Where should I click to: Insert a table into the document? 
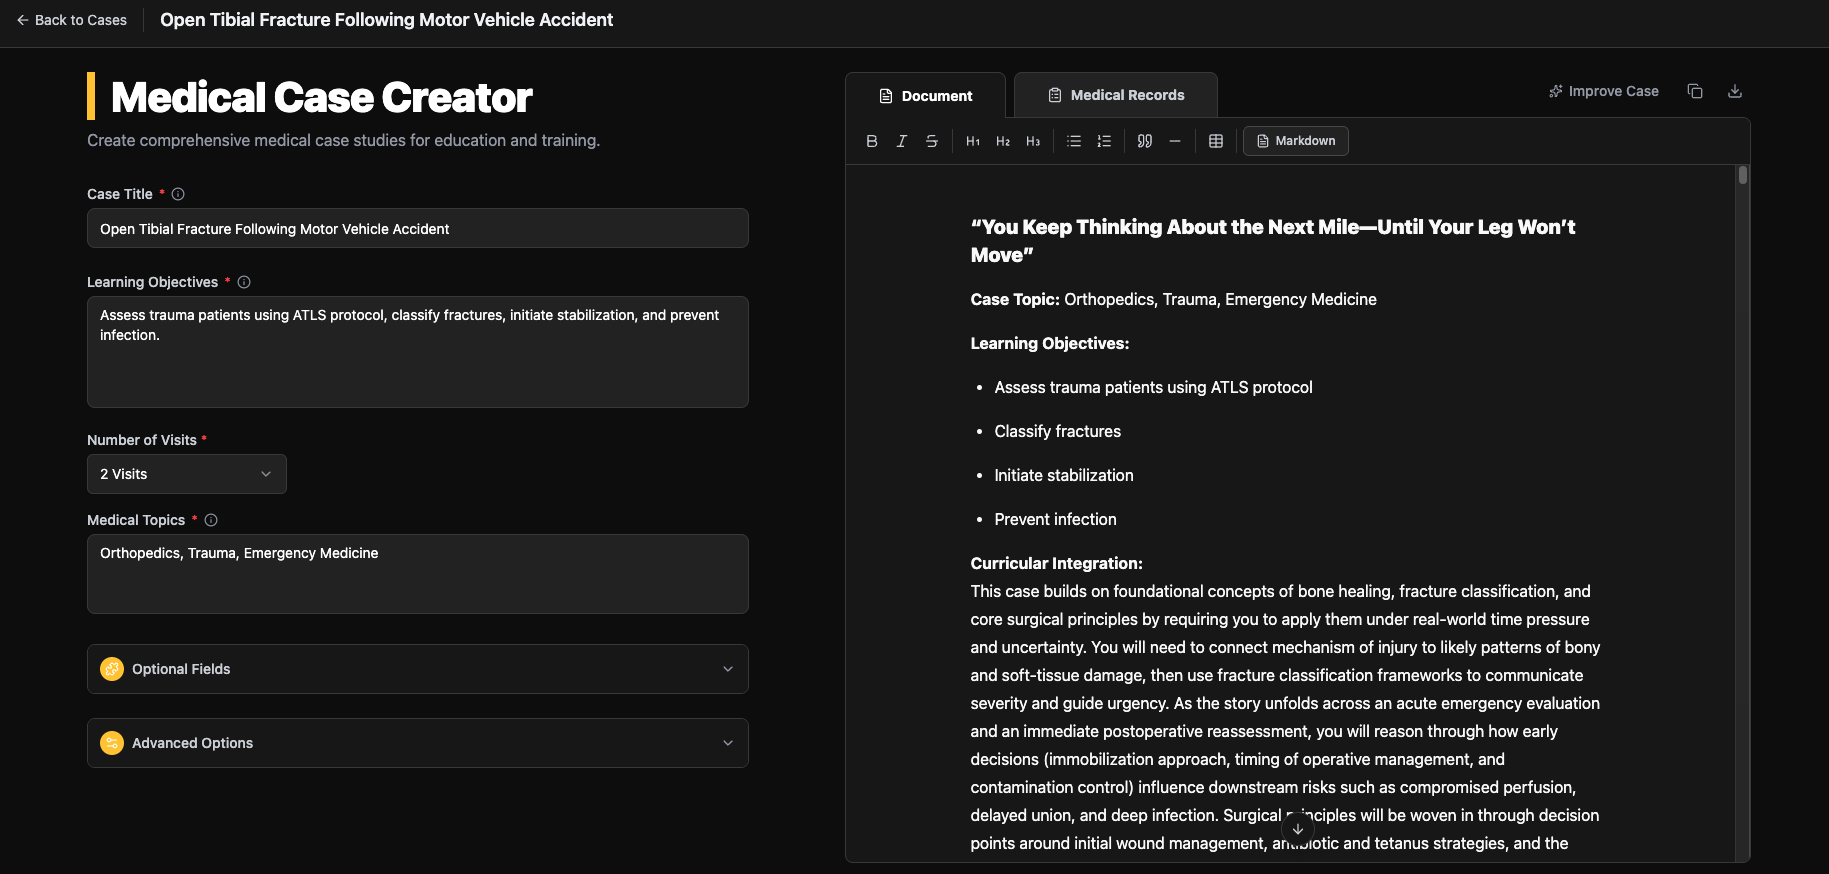pyautogui.click(x=1215, y=141)
